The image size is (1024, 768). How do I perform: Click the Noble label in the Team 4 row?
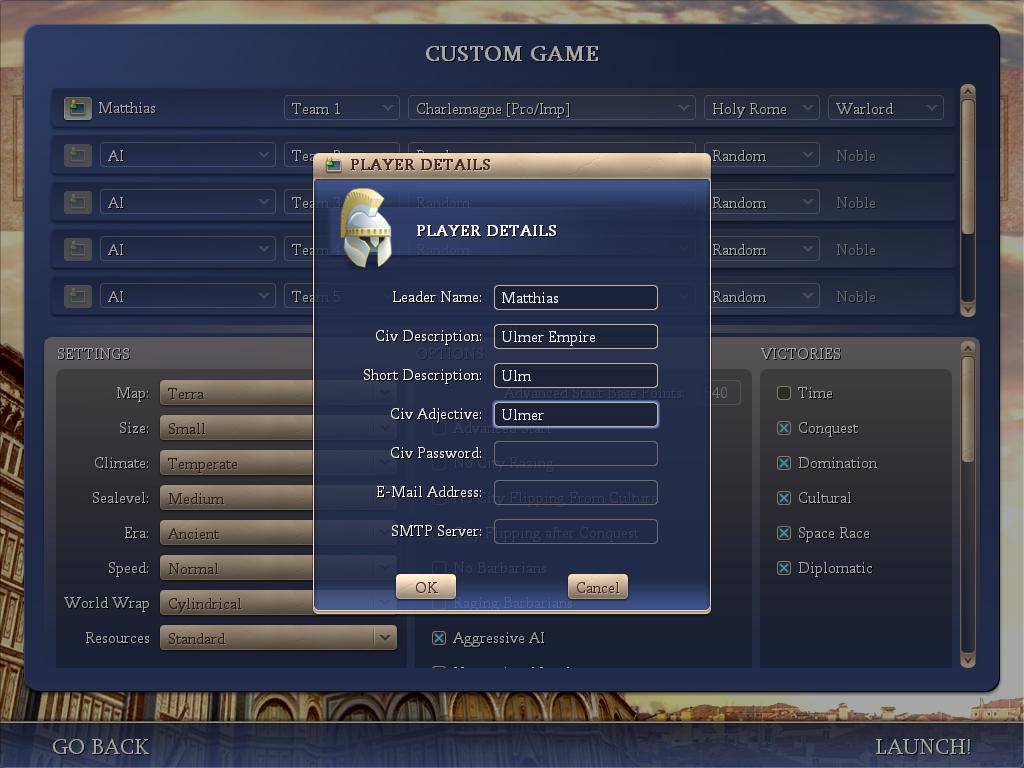(856, 249)
